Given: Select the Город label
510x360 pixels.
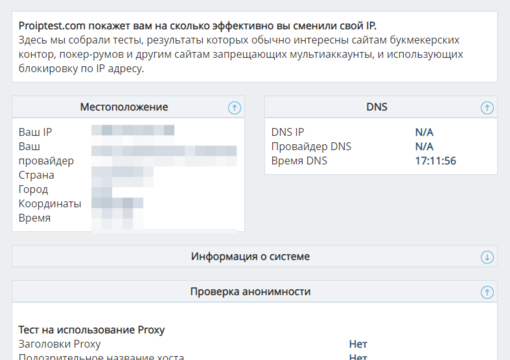Looking at the screenshot, I should pyautogui.click(x=33, y=189).
